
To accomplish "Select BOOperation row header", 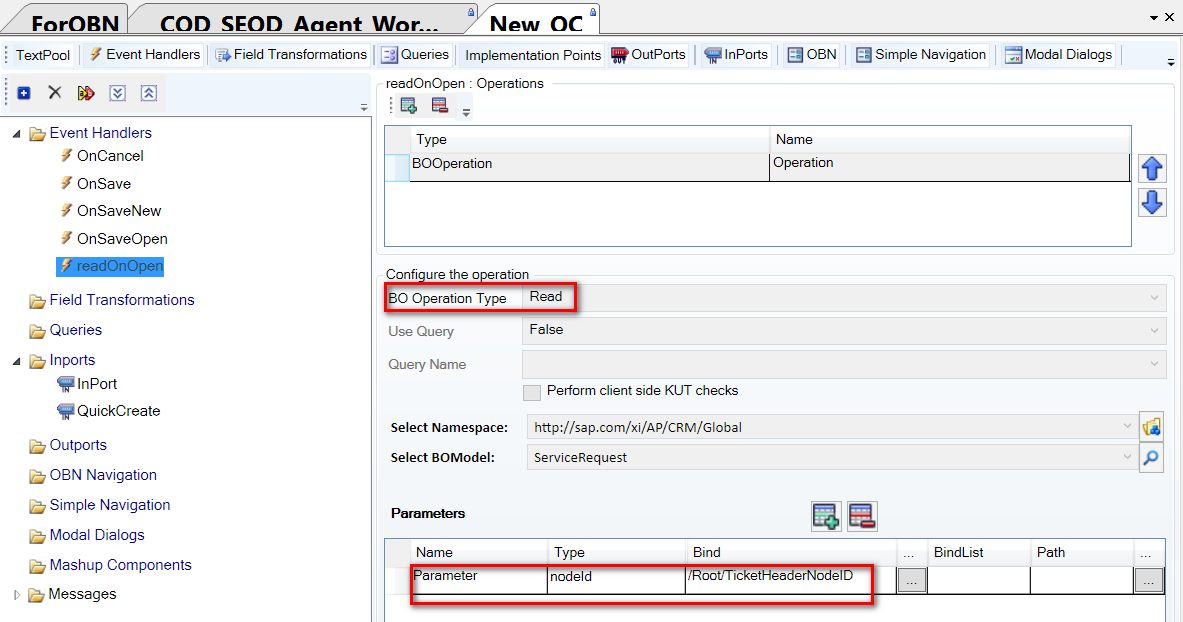I will (397, 167).
